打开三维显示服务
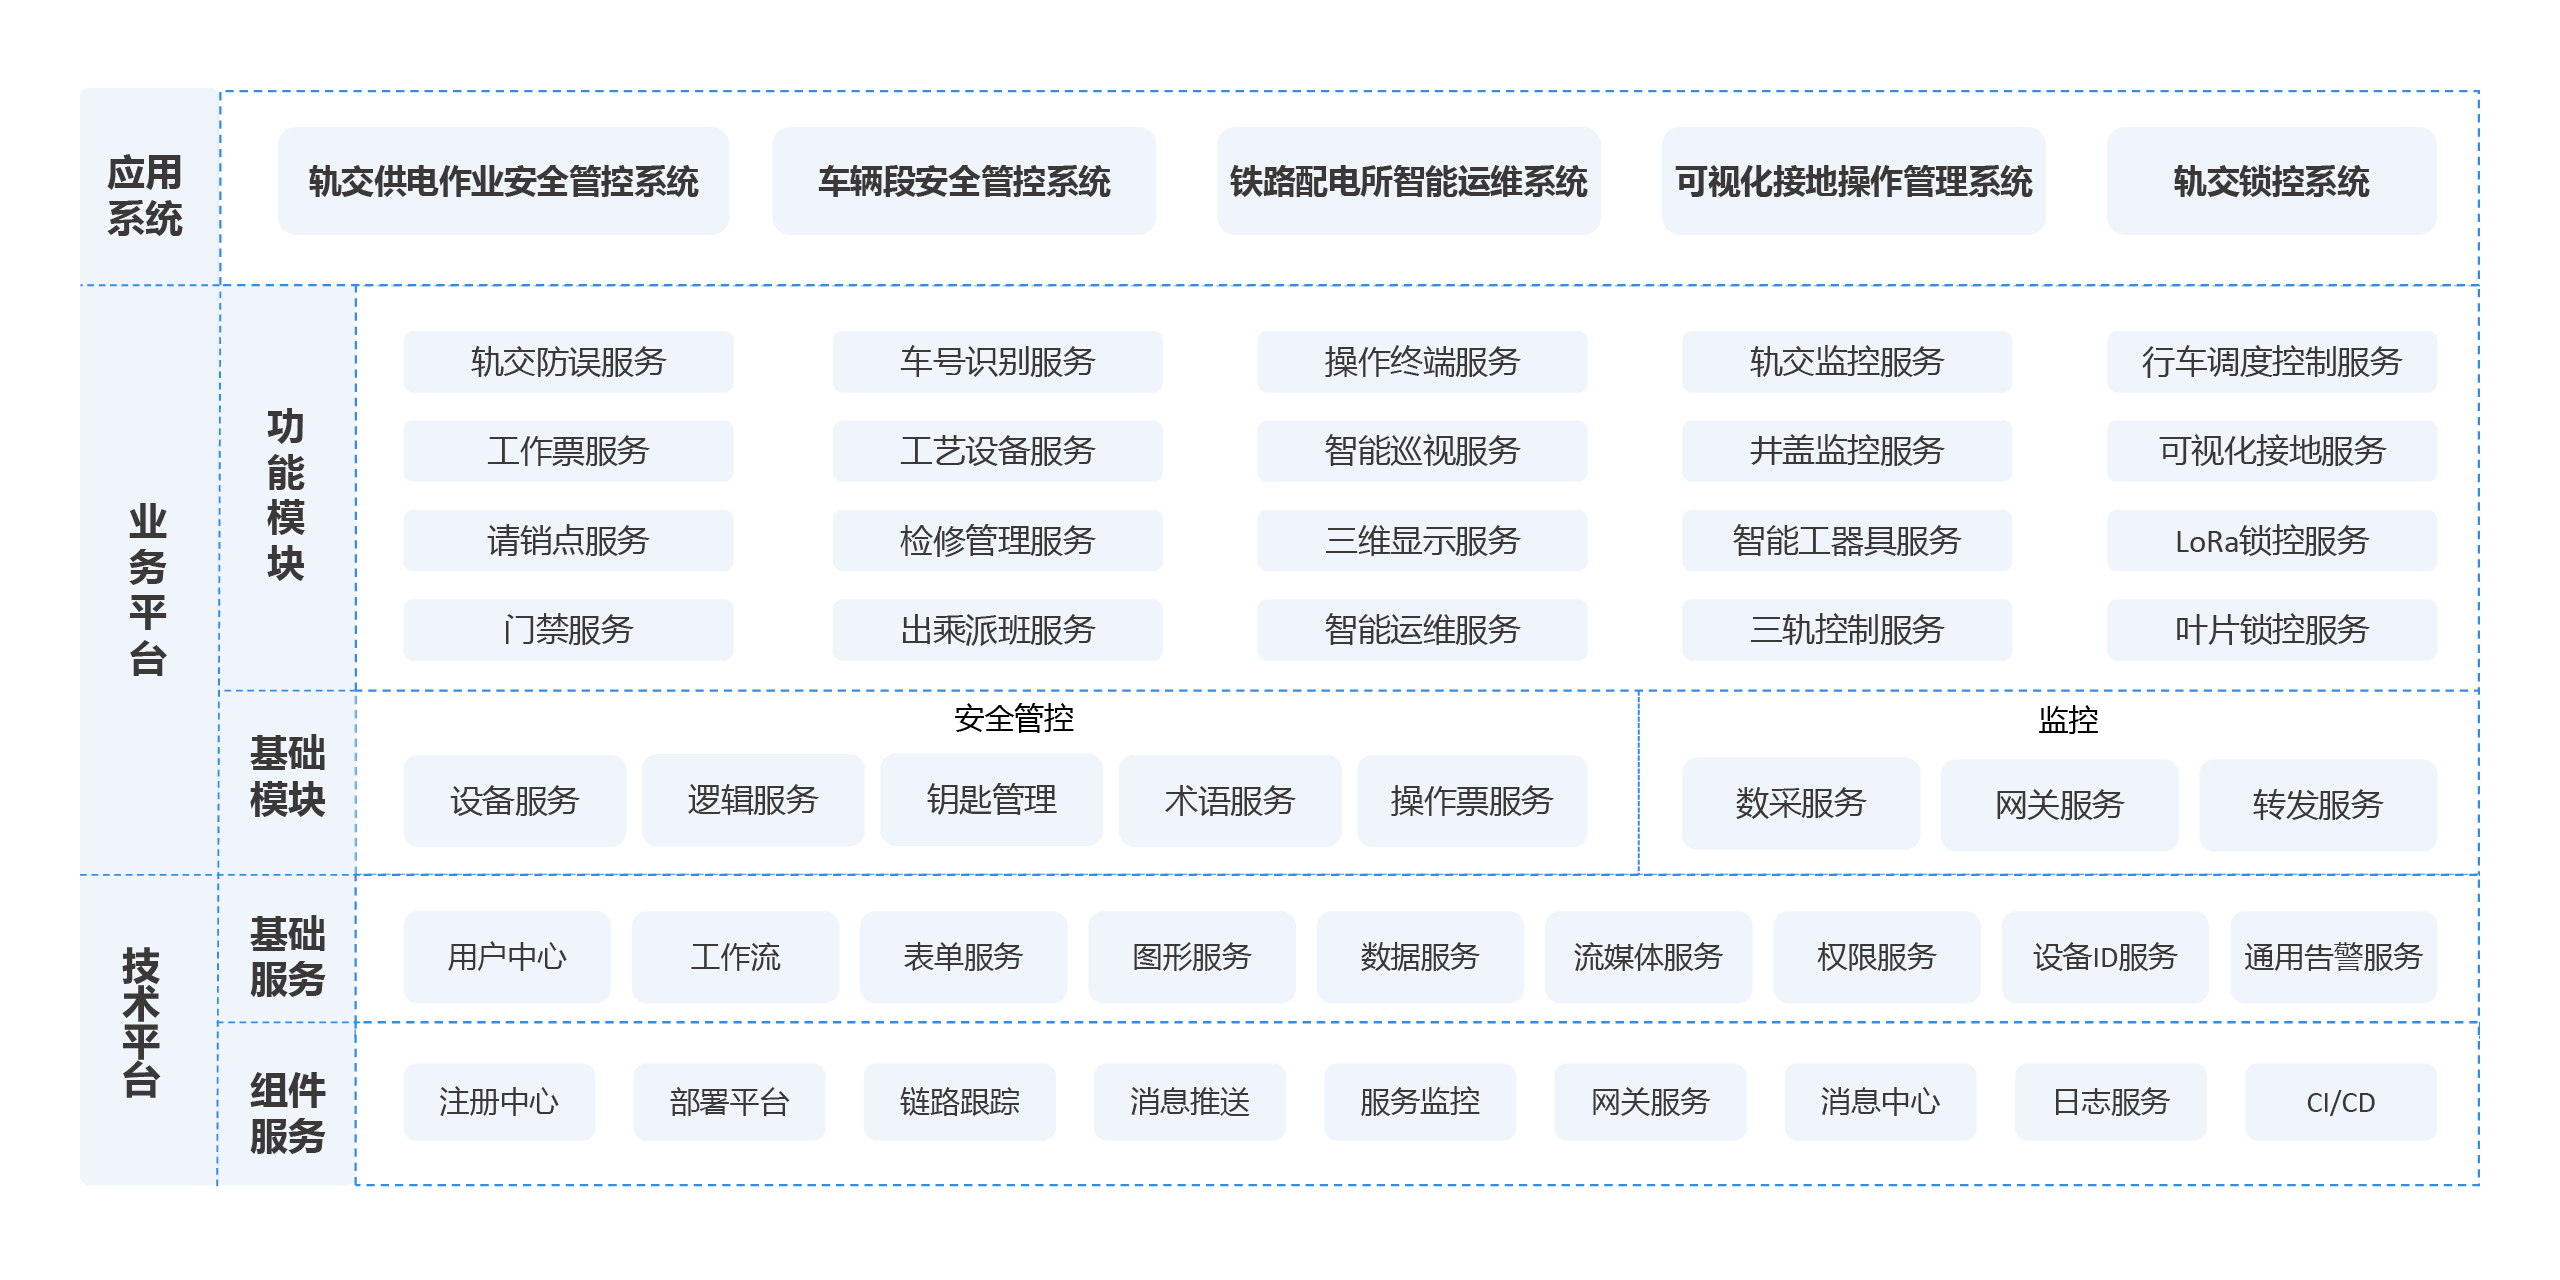The image size is (2560, 1280). tap(1422, 541)
